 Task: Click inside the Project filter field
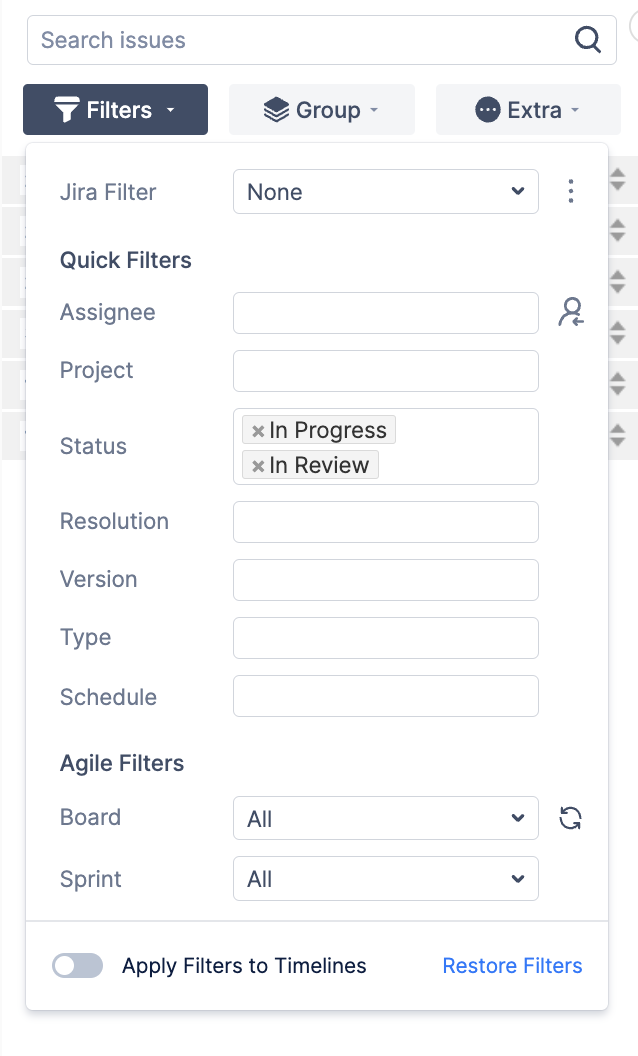[x=386, y=370]
